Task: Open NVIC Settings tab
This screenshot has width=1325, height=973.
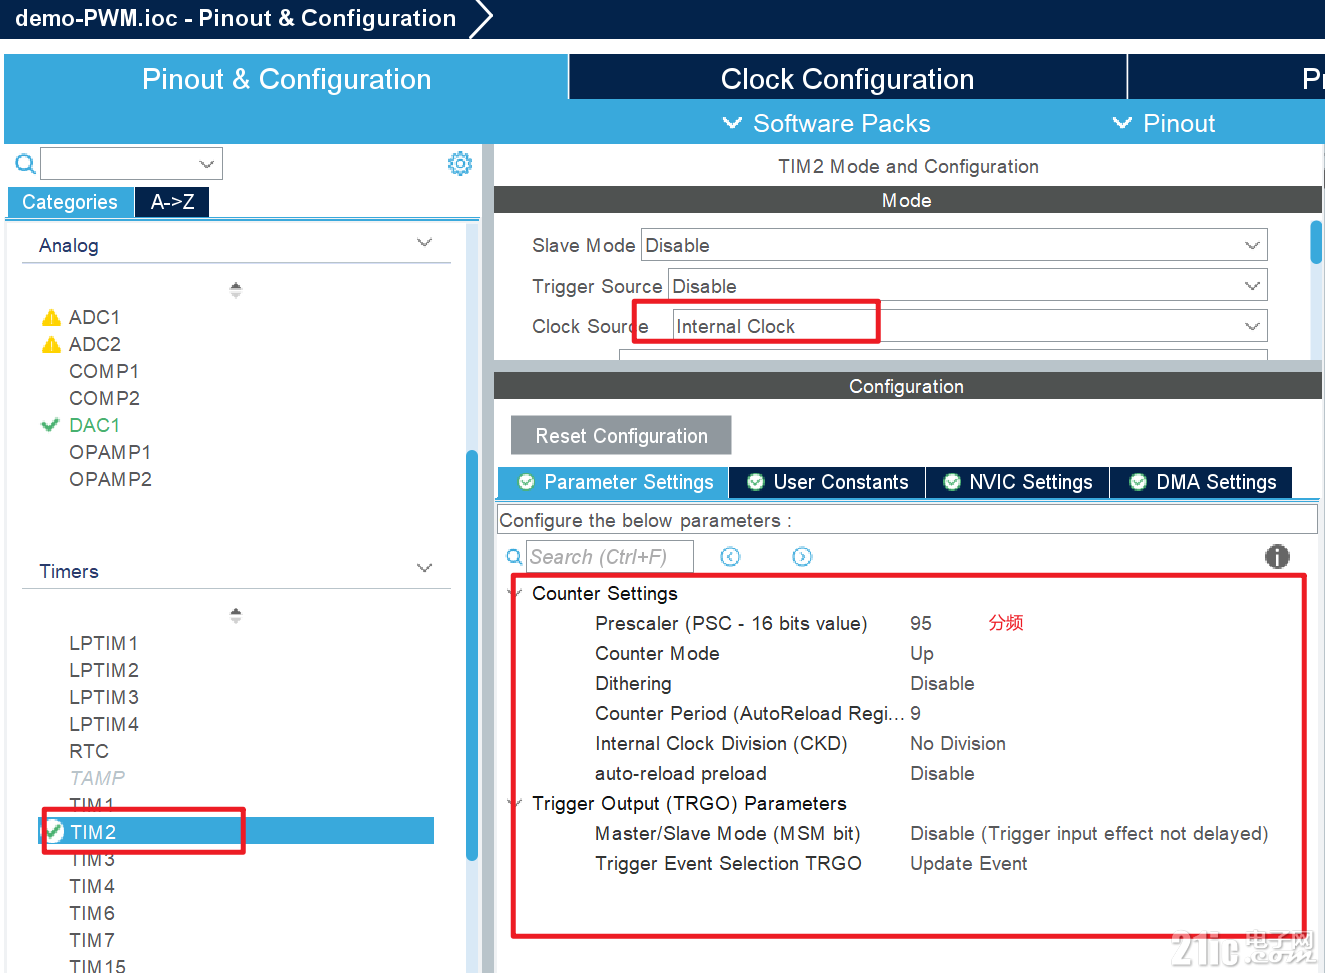Action: (1017, 482)
